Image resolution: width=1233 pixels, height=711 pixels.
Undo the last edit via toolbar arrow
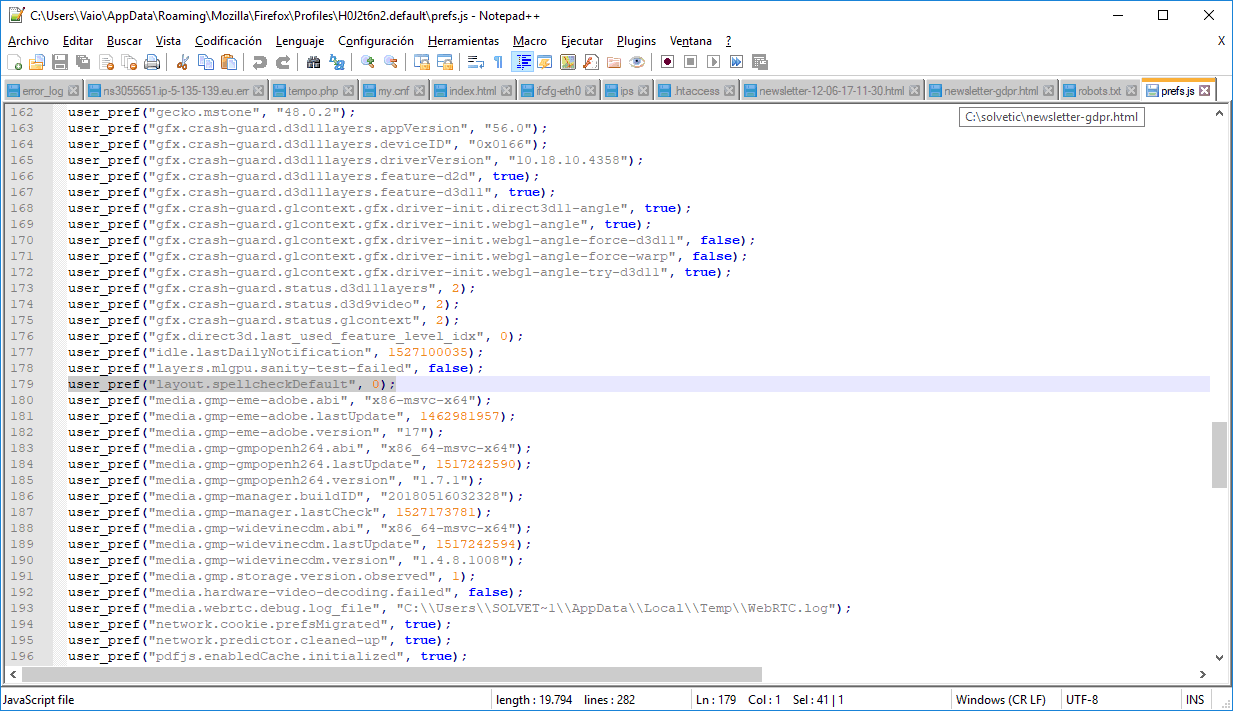coord(260,62)
